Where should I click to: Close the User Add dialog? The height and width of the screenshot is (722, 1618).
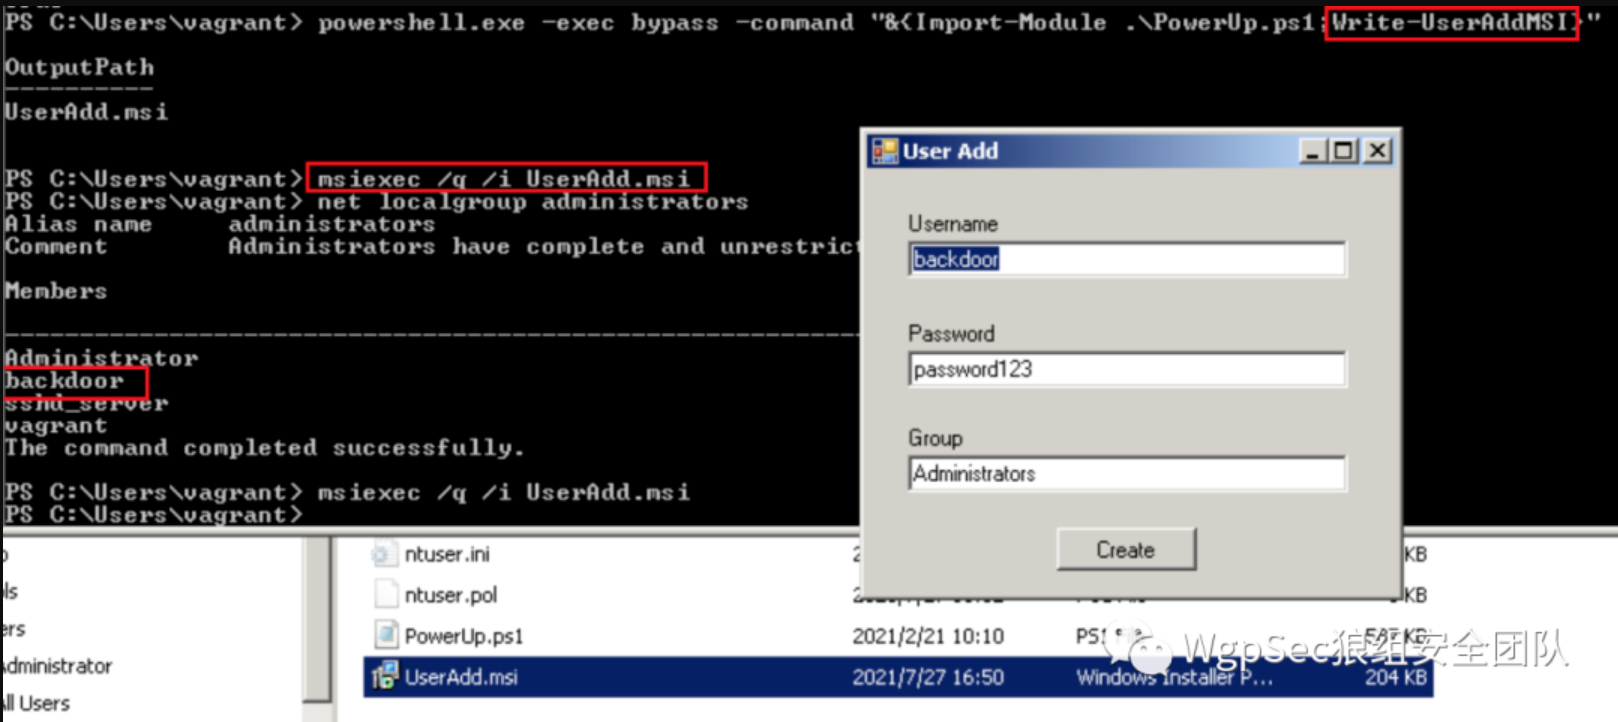[x=1378, y=151]
